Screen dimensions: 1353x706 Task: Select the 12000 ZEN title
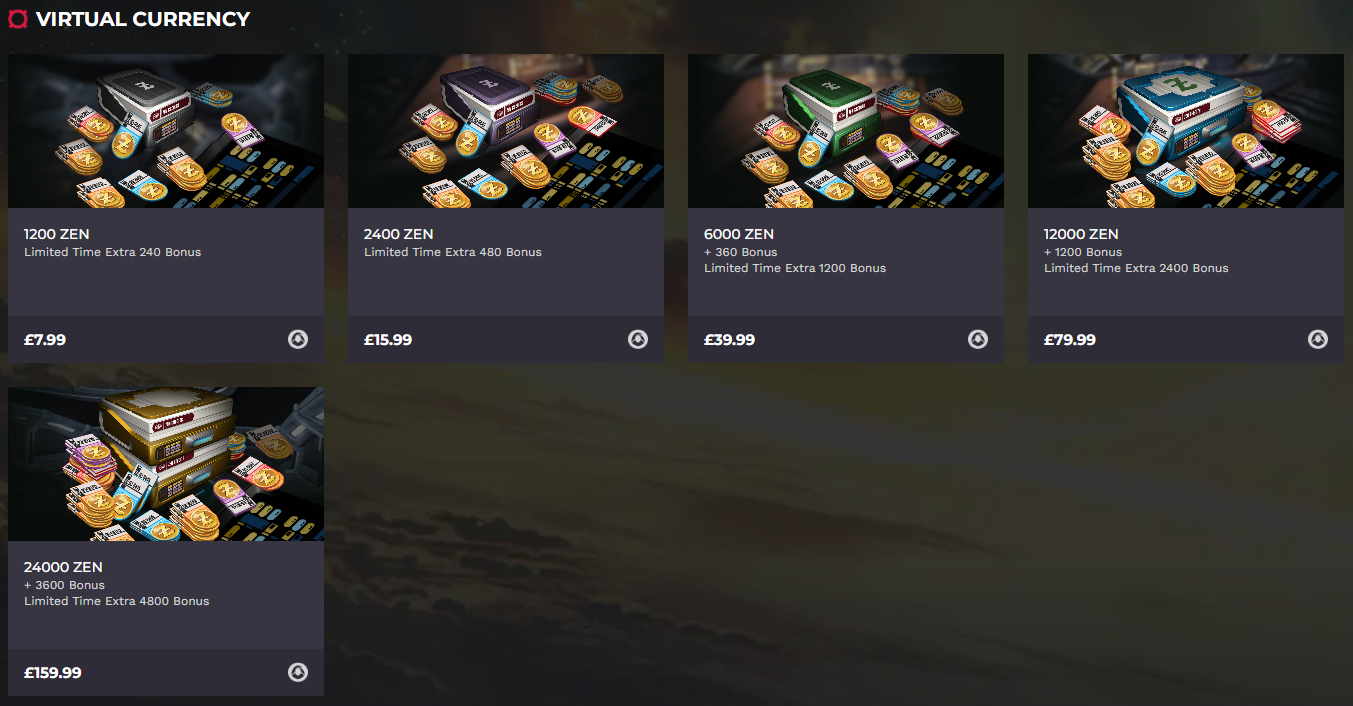coord(1081,234)
